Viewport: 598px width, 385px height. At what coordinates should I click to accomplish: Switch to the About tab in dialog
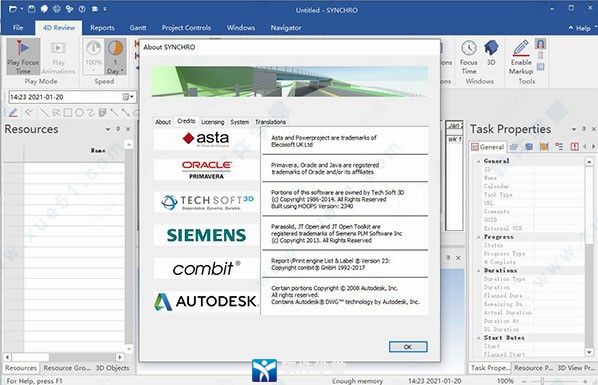coord(163,122)
